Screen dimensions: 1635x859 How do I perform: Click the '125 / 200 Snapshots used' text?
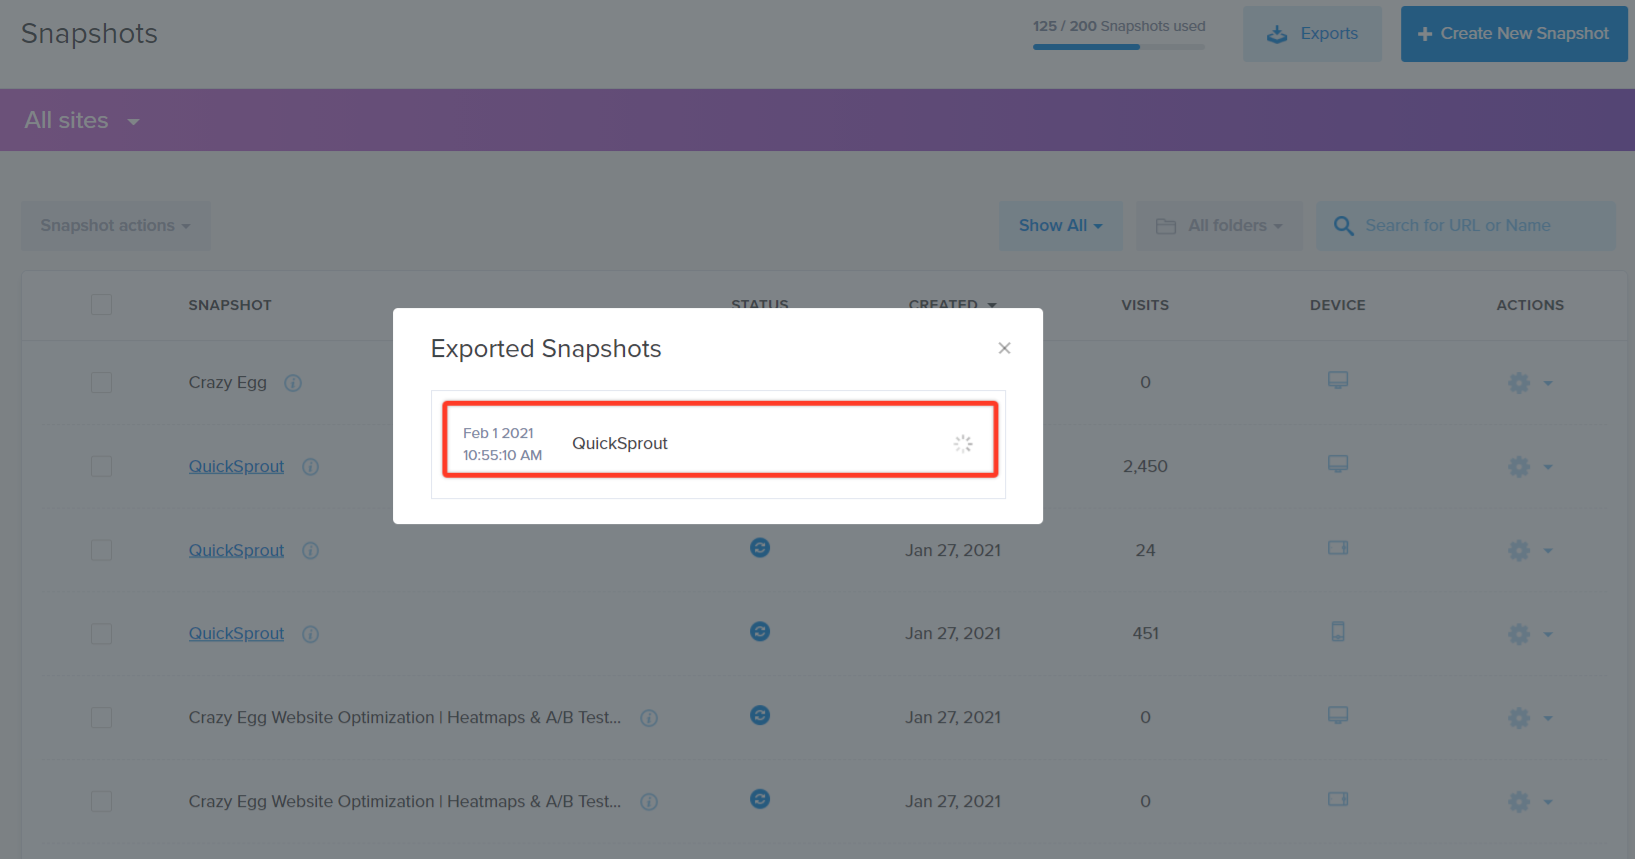click(x=1119, y=26)
